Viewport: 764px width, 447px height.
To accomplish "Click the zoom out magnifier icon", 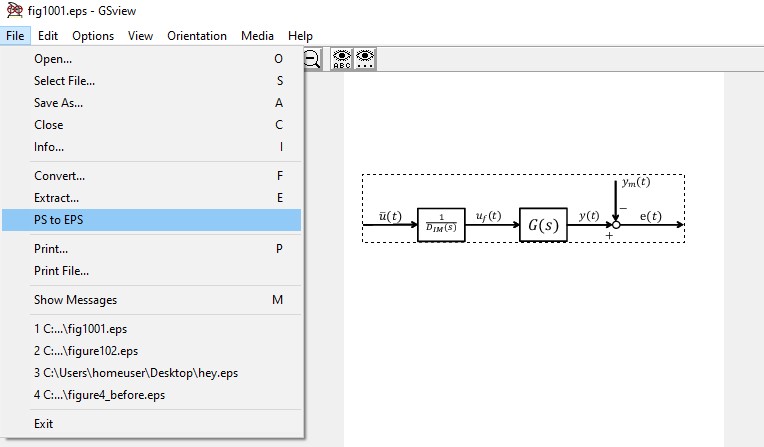I will (313, 60).
